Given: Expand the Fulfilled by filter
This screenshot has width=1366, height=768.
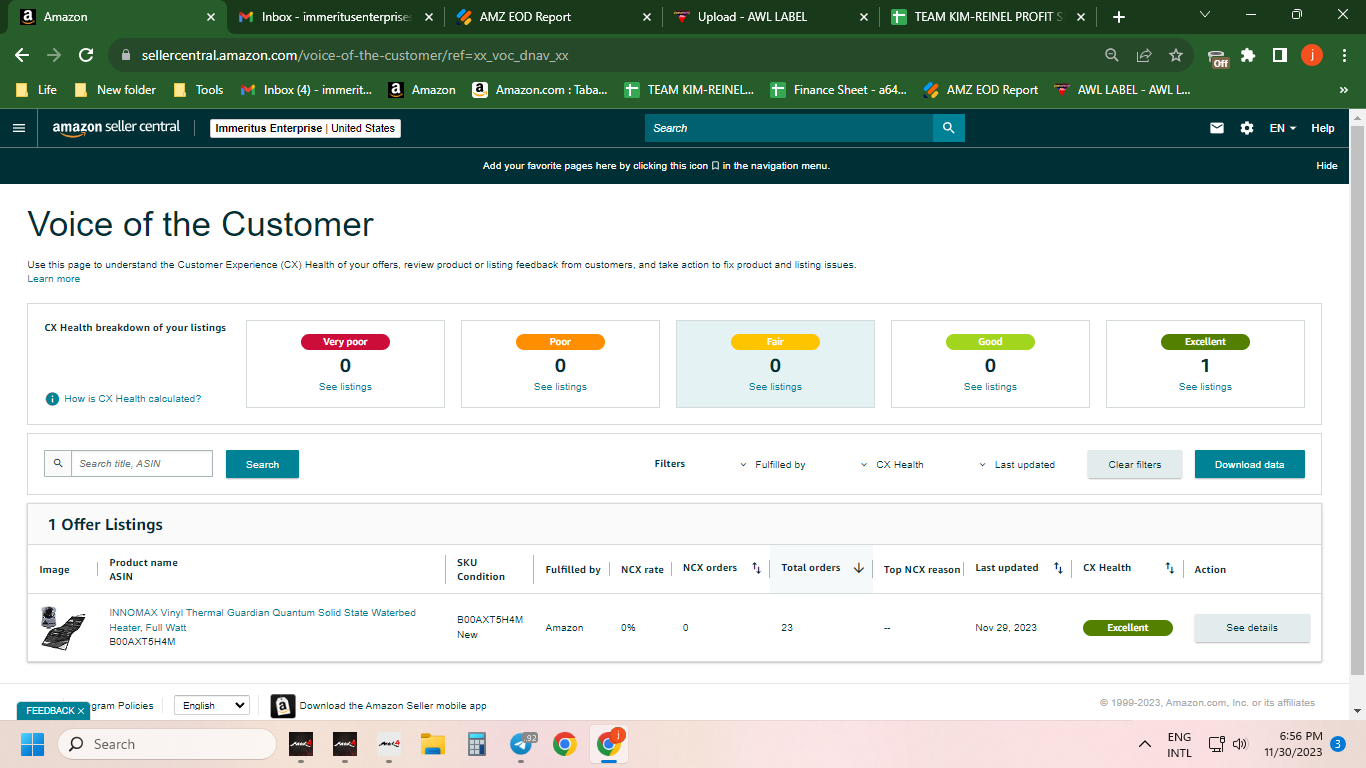Looking at the screenshot, I should click(773, 465).
